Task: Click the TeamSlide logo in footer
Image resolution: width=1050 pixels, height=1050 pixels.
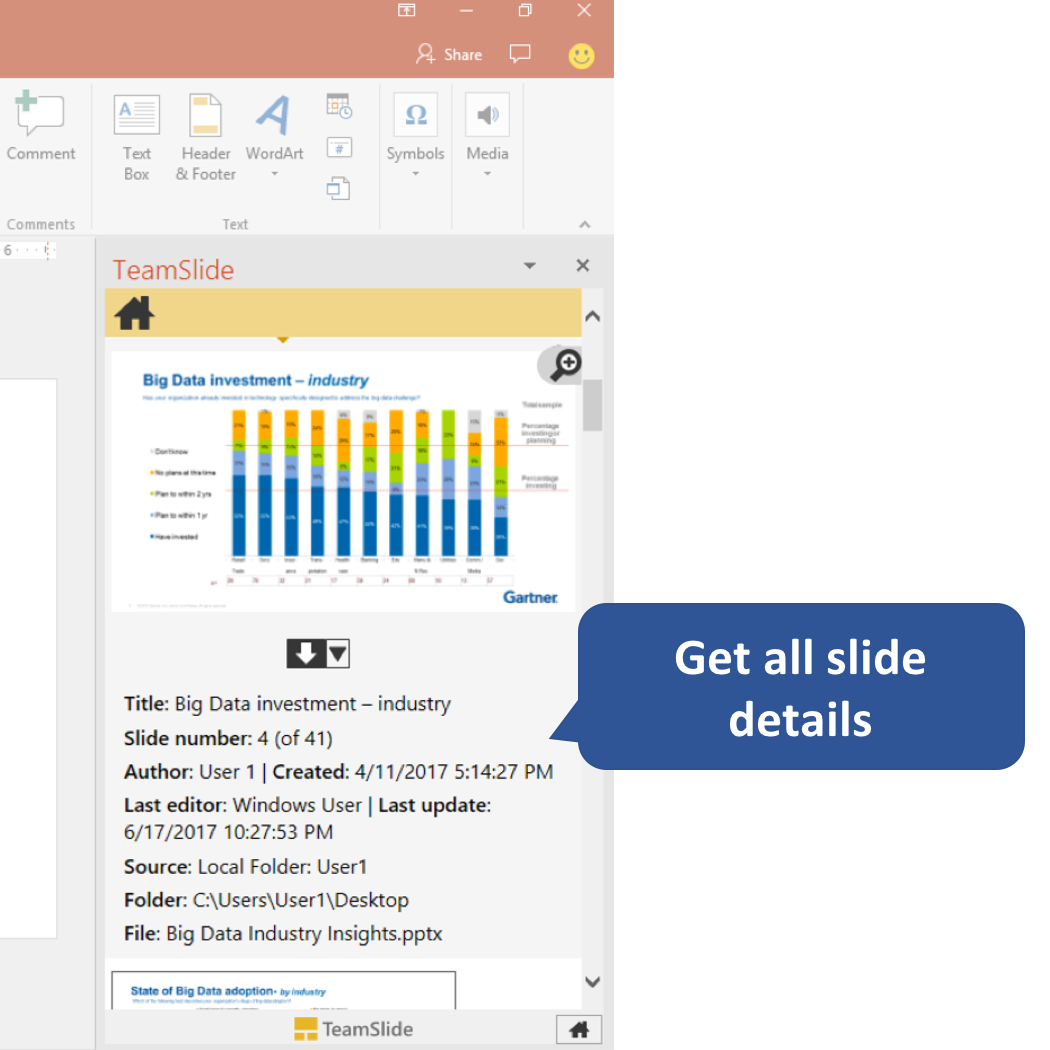Action: pos(354,1029)
